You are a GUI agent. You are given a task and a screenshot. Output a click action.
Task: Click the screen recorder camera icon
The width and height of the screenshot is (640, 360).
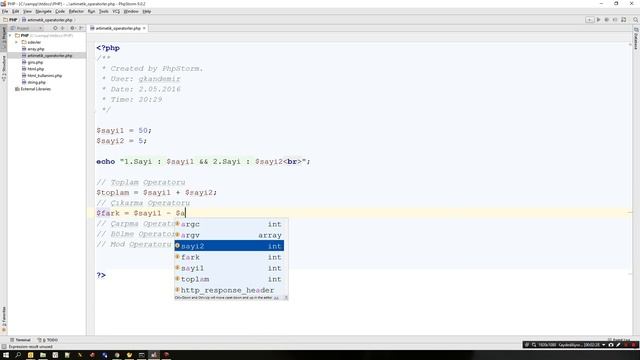click(x=611, y=345)
